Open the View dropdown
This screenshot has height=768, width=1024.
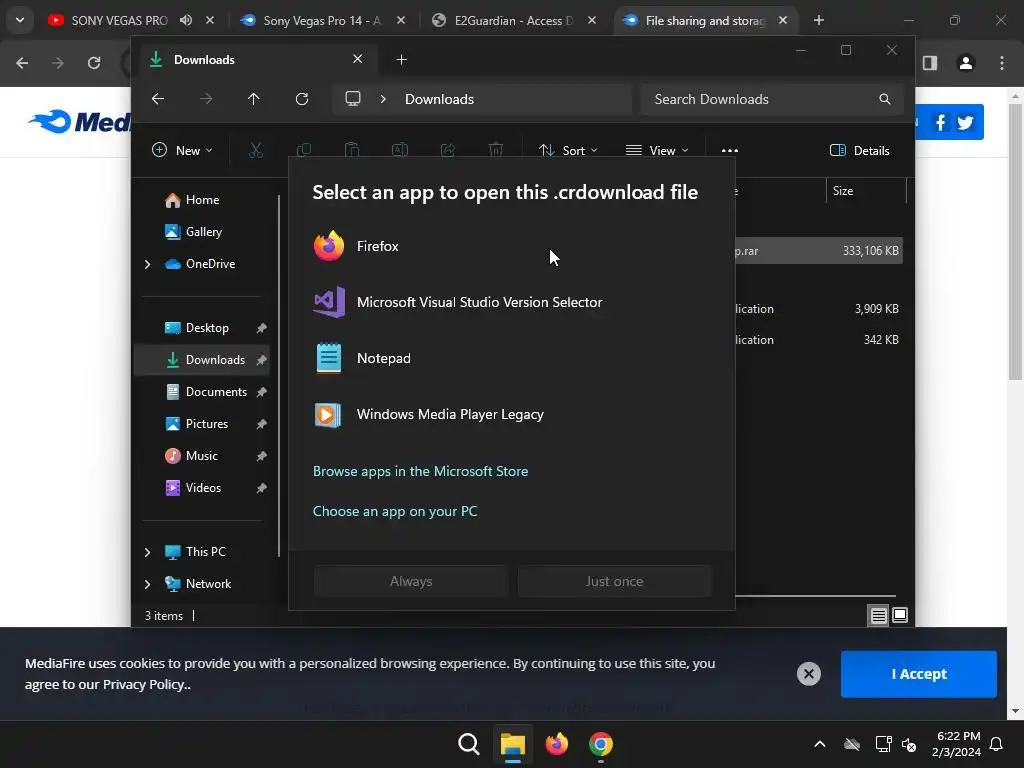(657, 151)
